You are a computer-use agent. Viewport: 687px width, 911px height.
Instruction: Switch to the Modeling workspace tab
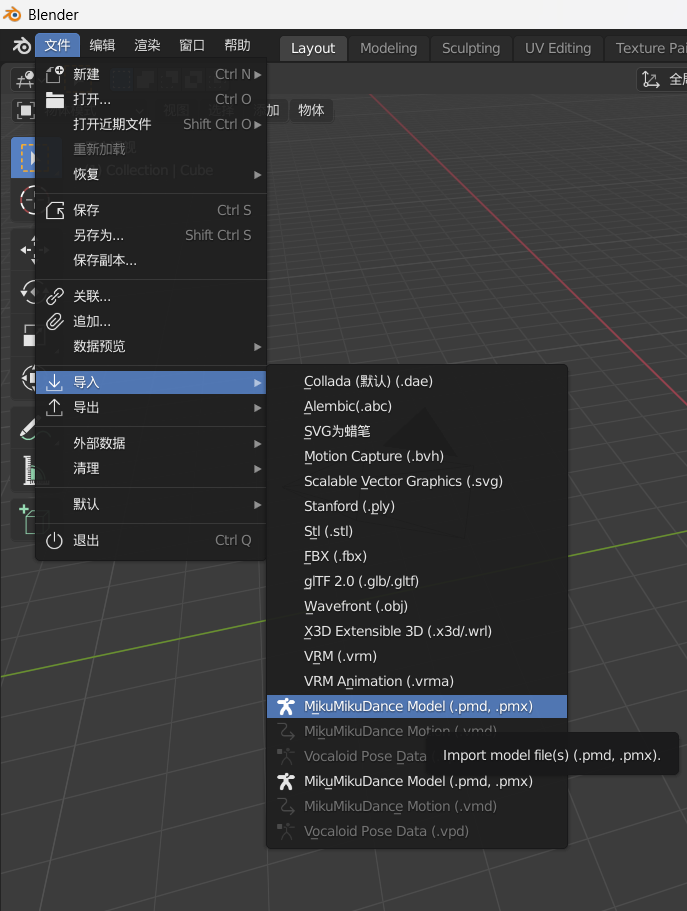[389, 48]
